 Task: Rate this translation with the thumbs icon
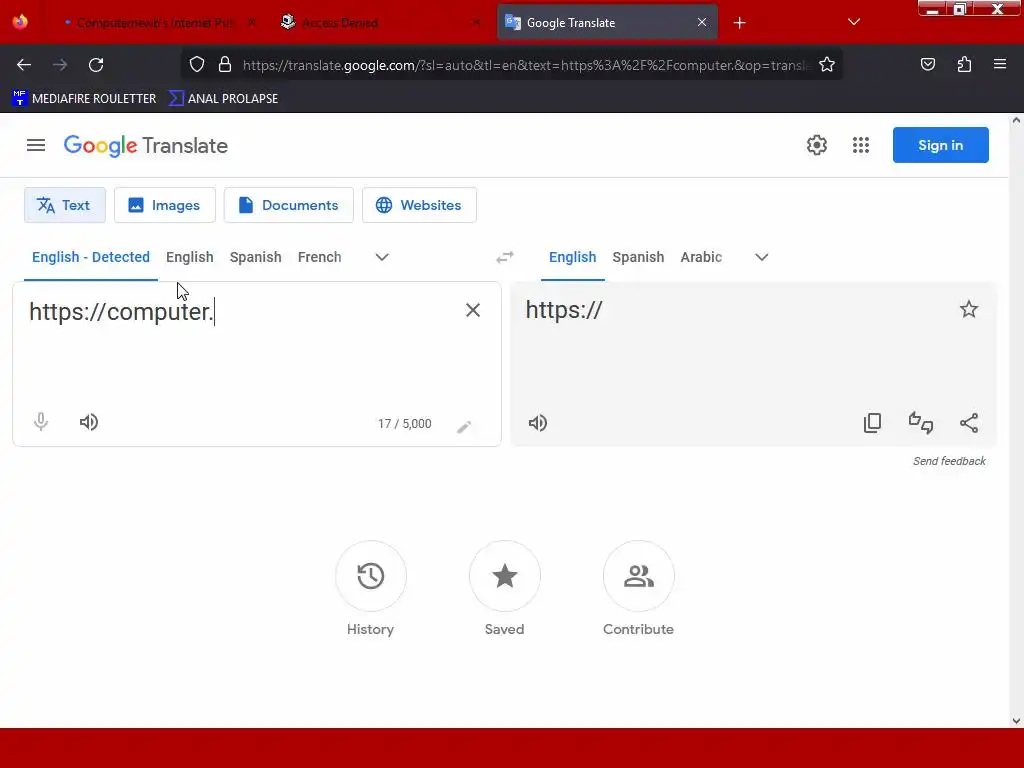[x=921, y=423]
